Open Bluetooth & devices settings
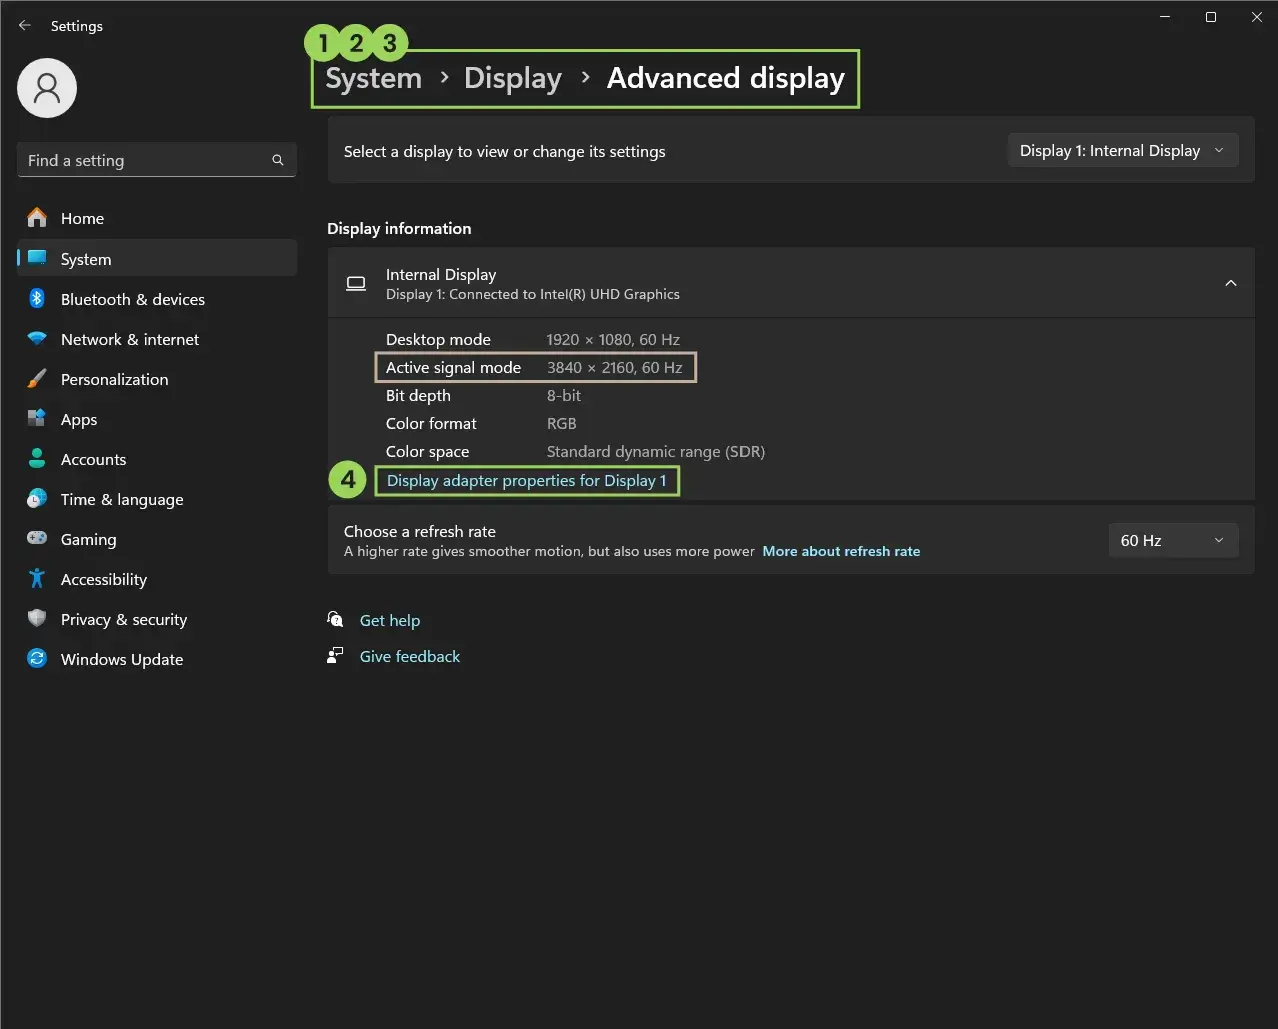 tap(157, 299)
